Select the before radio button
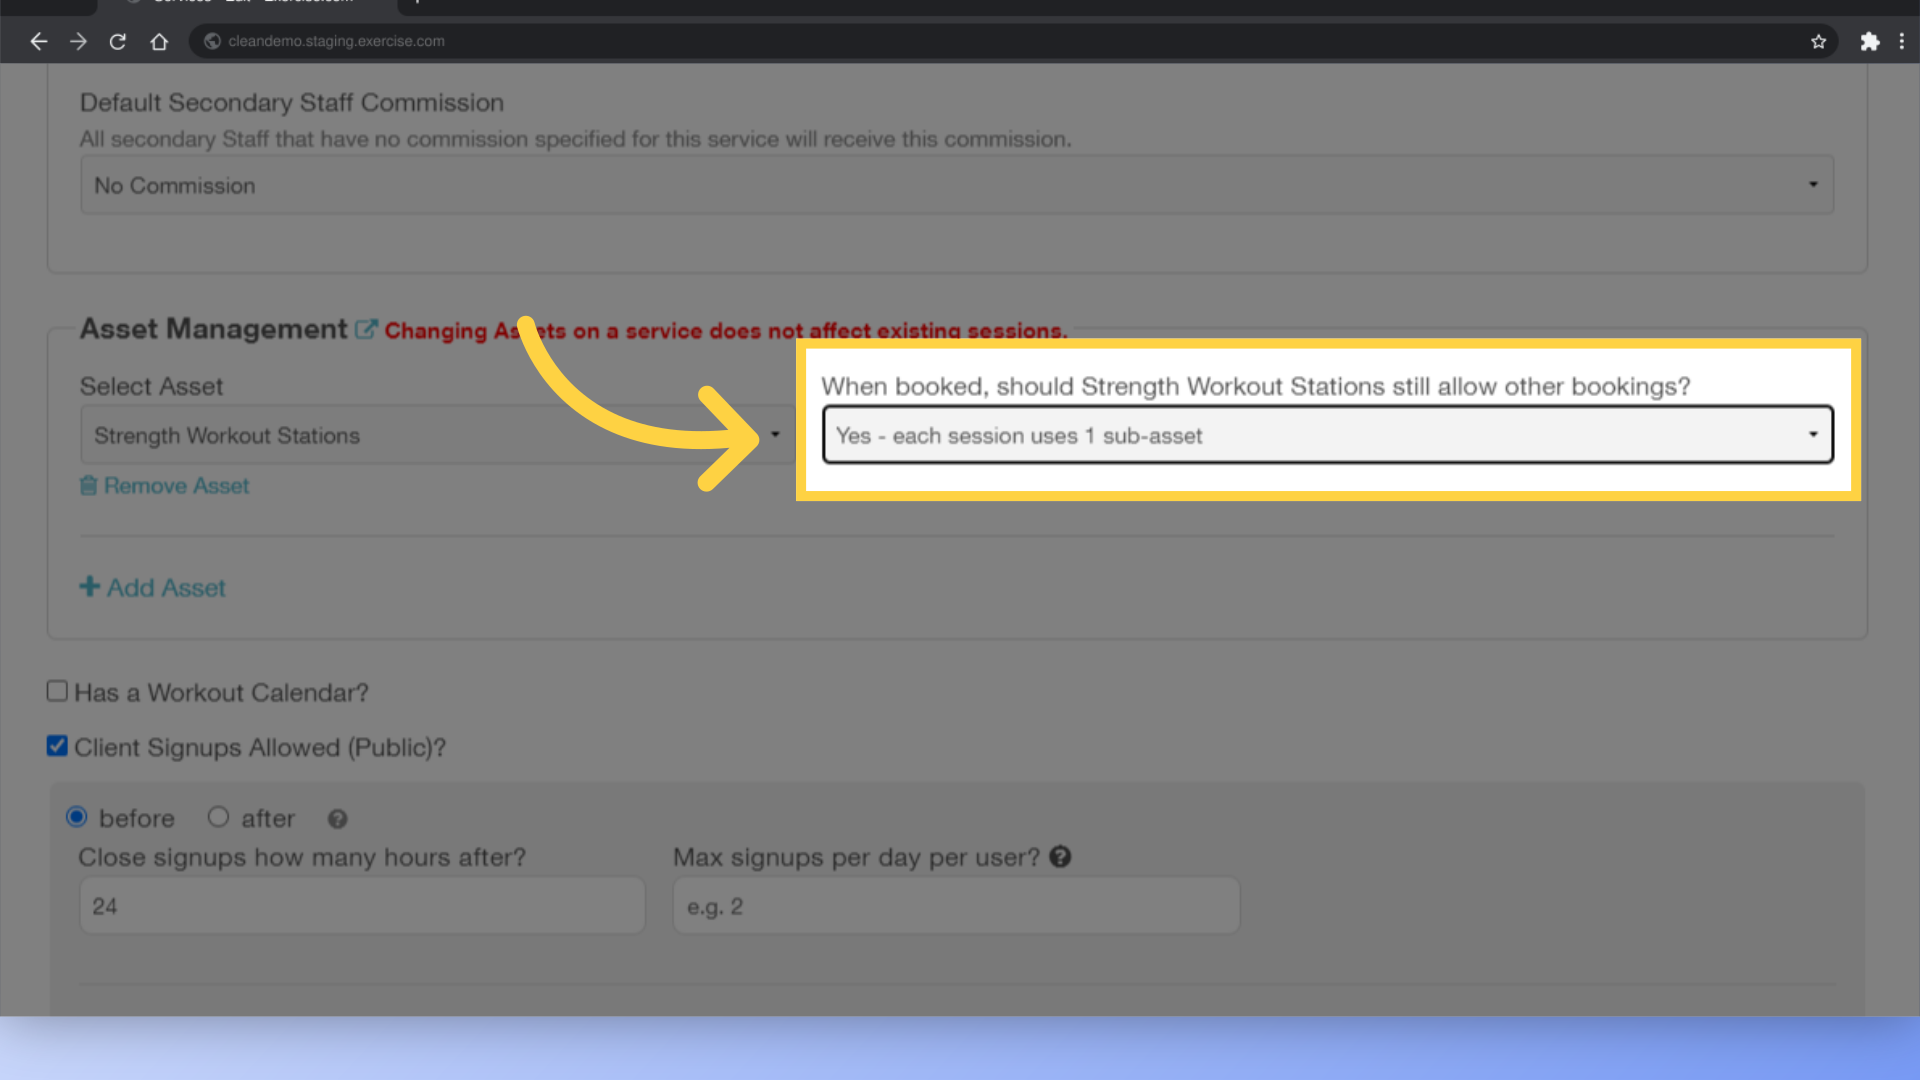 (76, 818)
